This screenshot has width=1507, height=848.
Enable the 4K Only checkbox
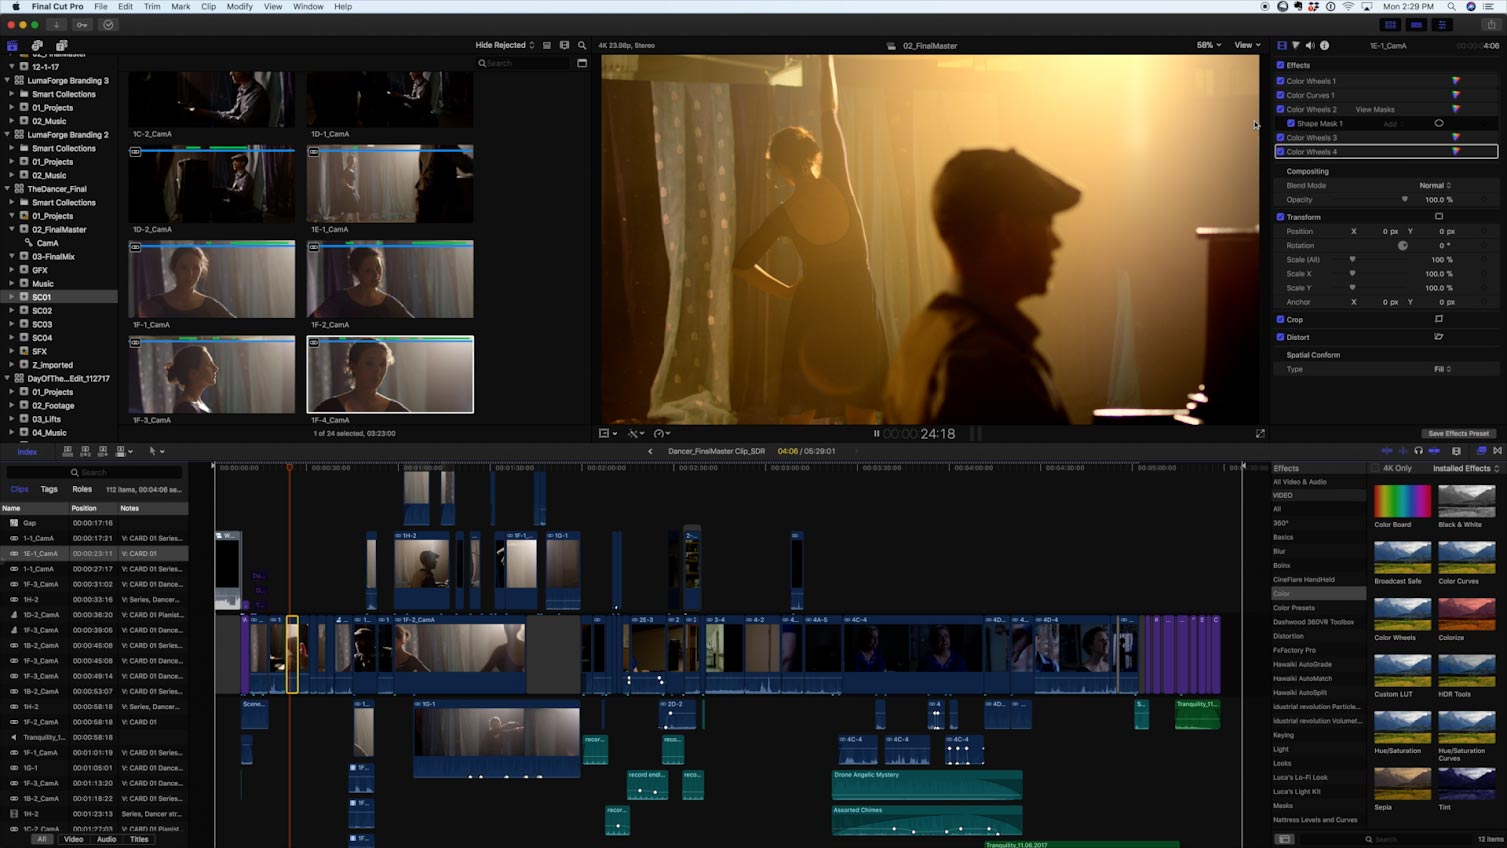tap(1376, 468)
